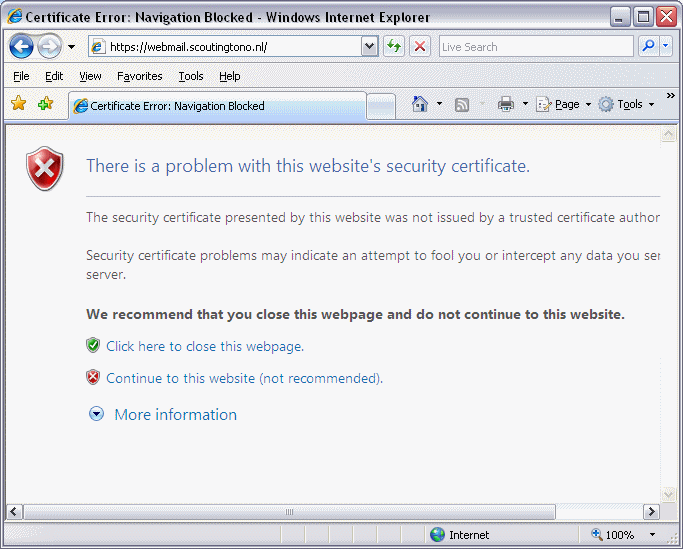Click here to close this webpage link

click(204, 346)
